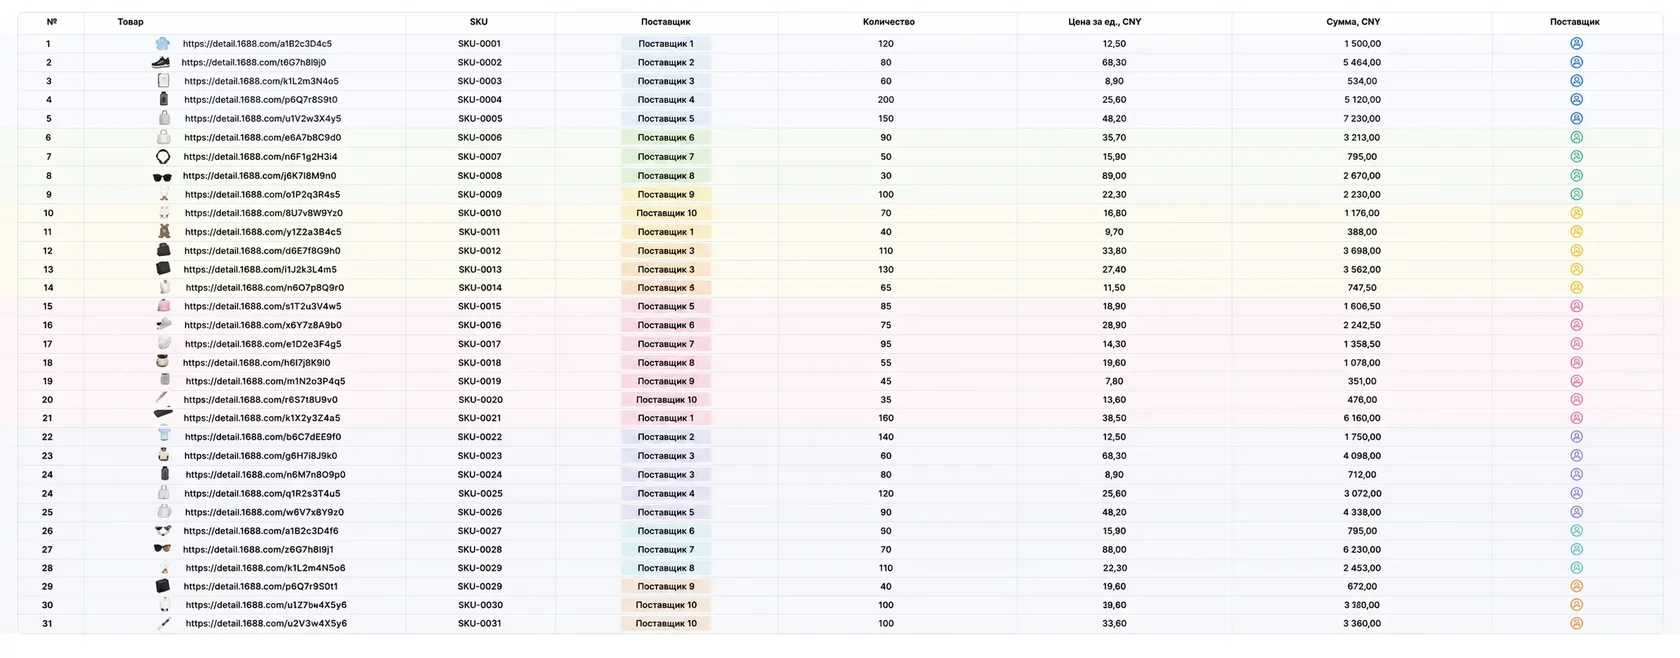This screenshot has width=1680, height=658.
Task: Open link detail.1688.com/n6F1g2H3i4
Action: coord(260,157)
